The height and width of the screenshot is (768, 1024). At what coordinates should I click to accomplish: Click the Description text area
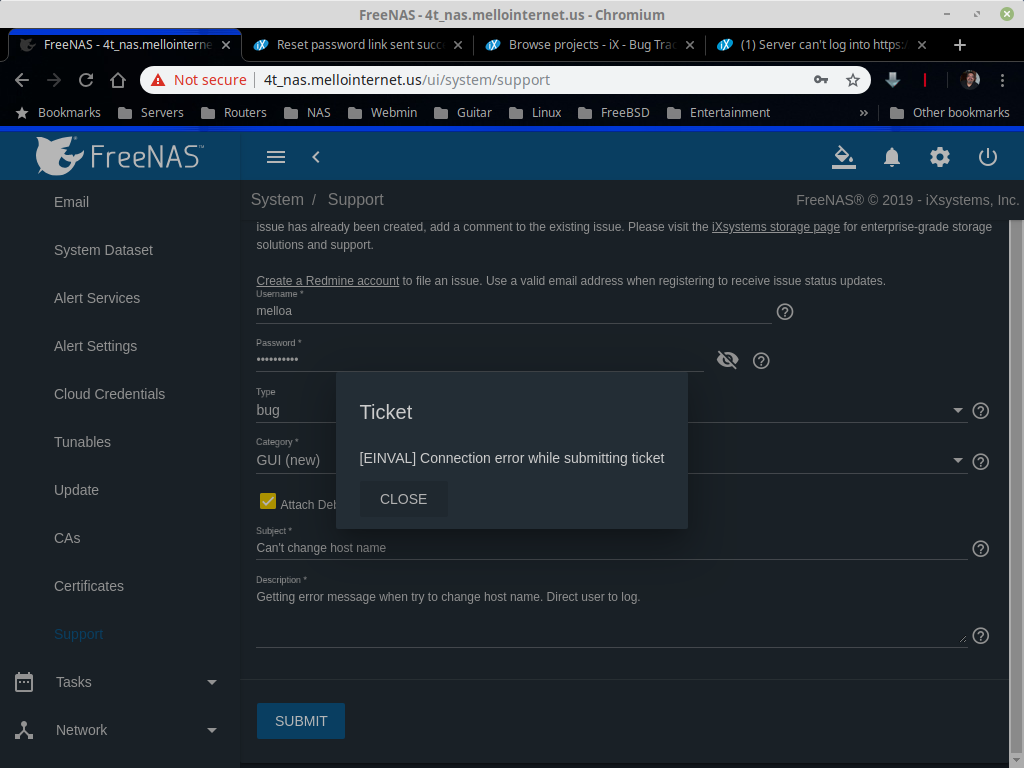pyautogui.click(x=611, y=617)
